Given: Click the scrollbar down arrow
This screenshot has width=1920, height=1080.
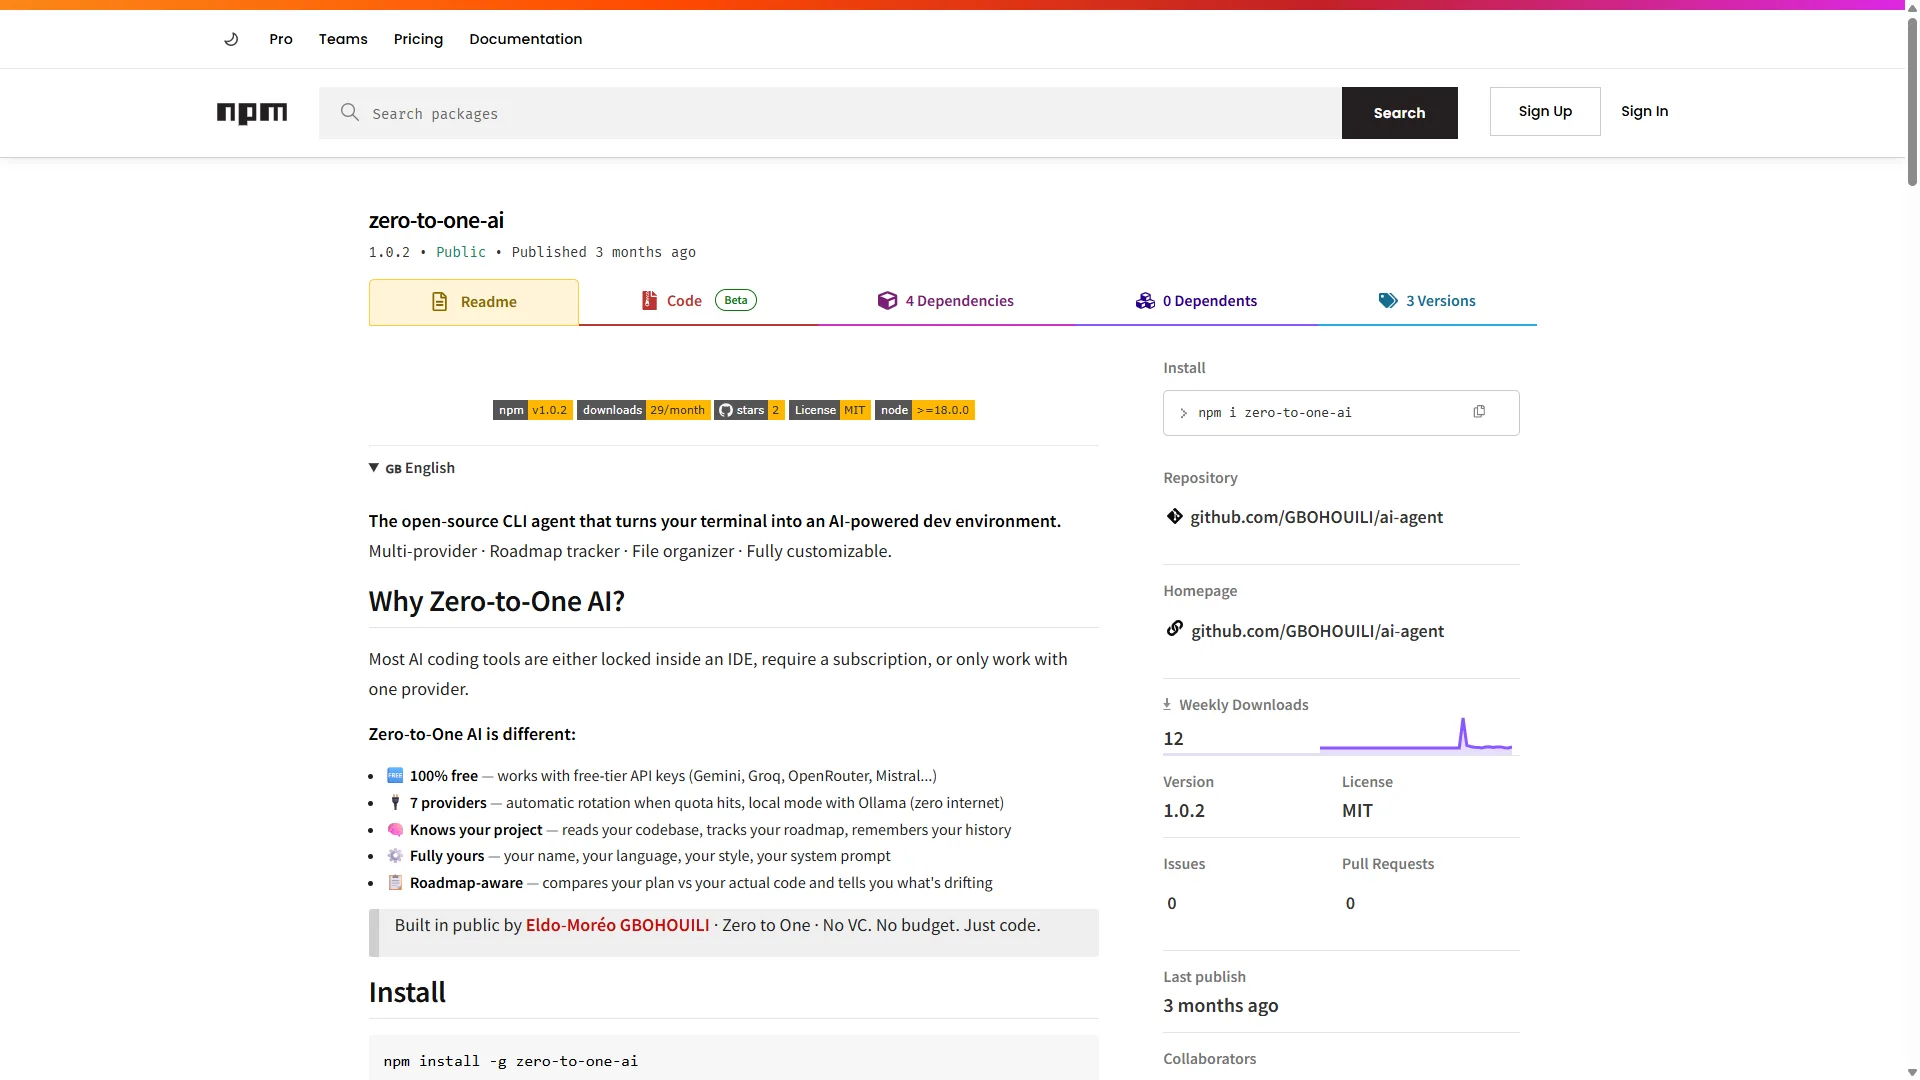Looking at the screenshot, I should 1912,1072.
